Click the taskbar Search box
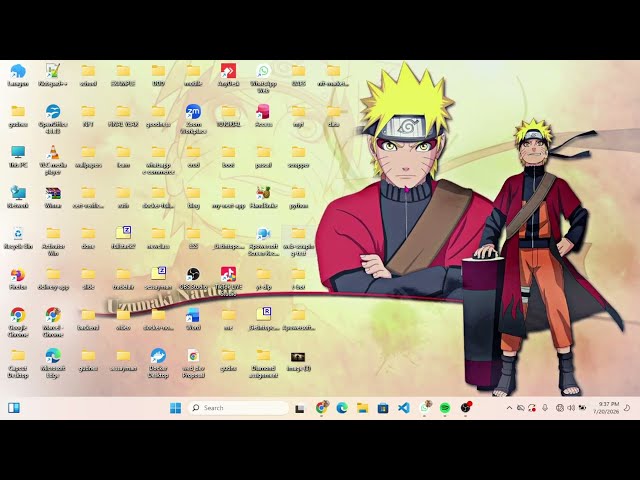This screenshot has height=480, width=640. [238, 408]
